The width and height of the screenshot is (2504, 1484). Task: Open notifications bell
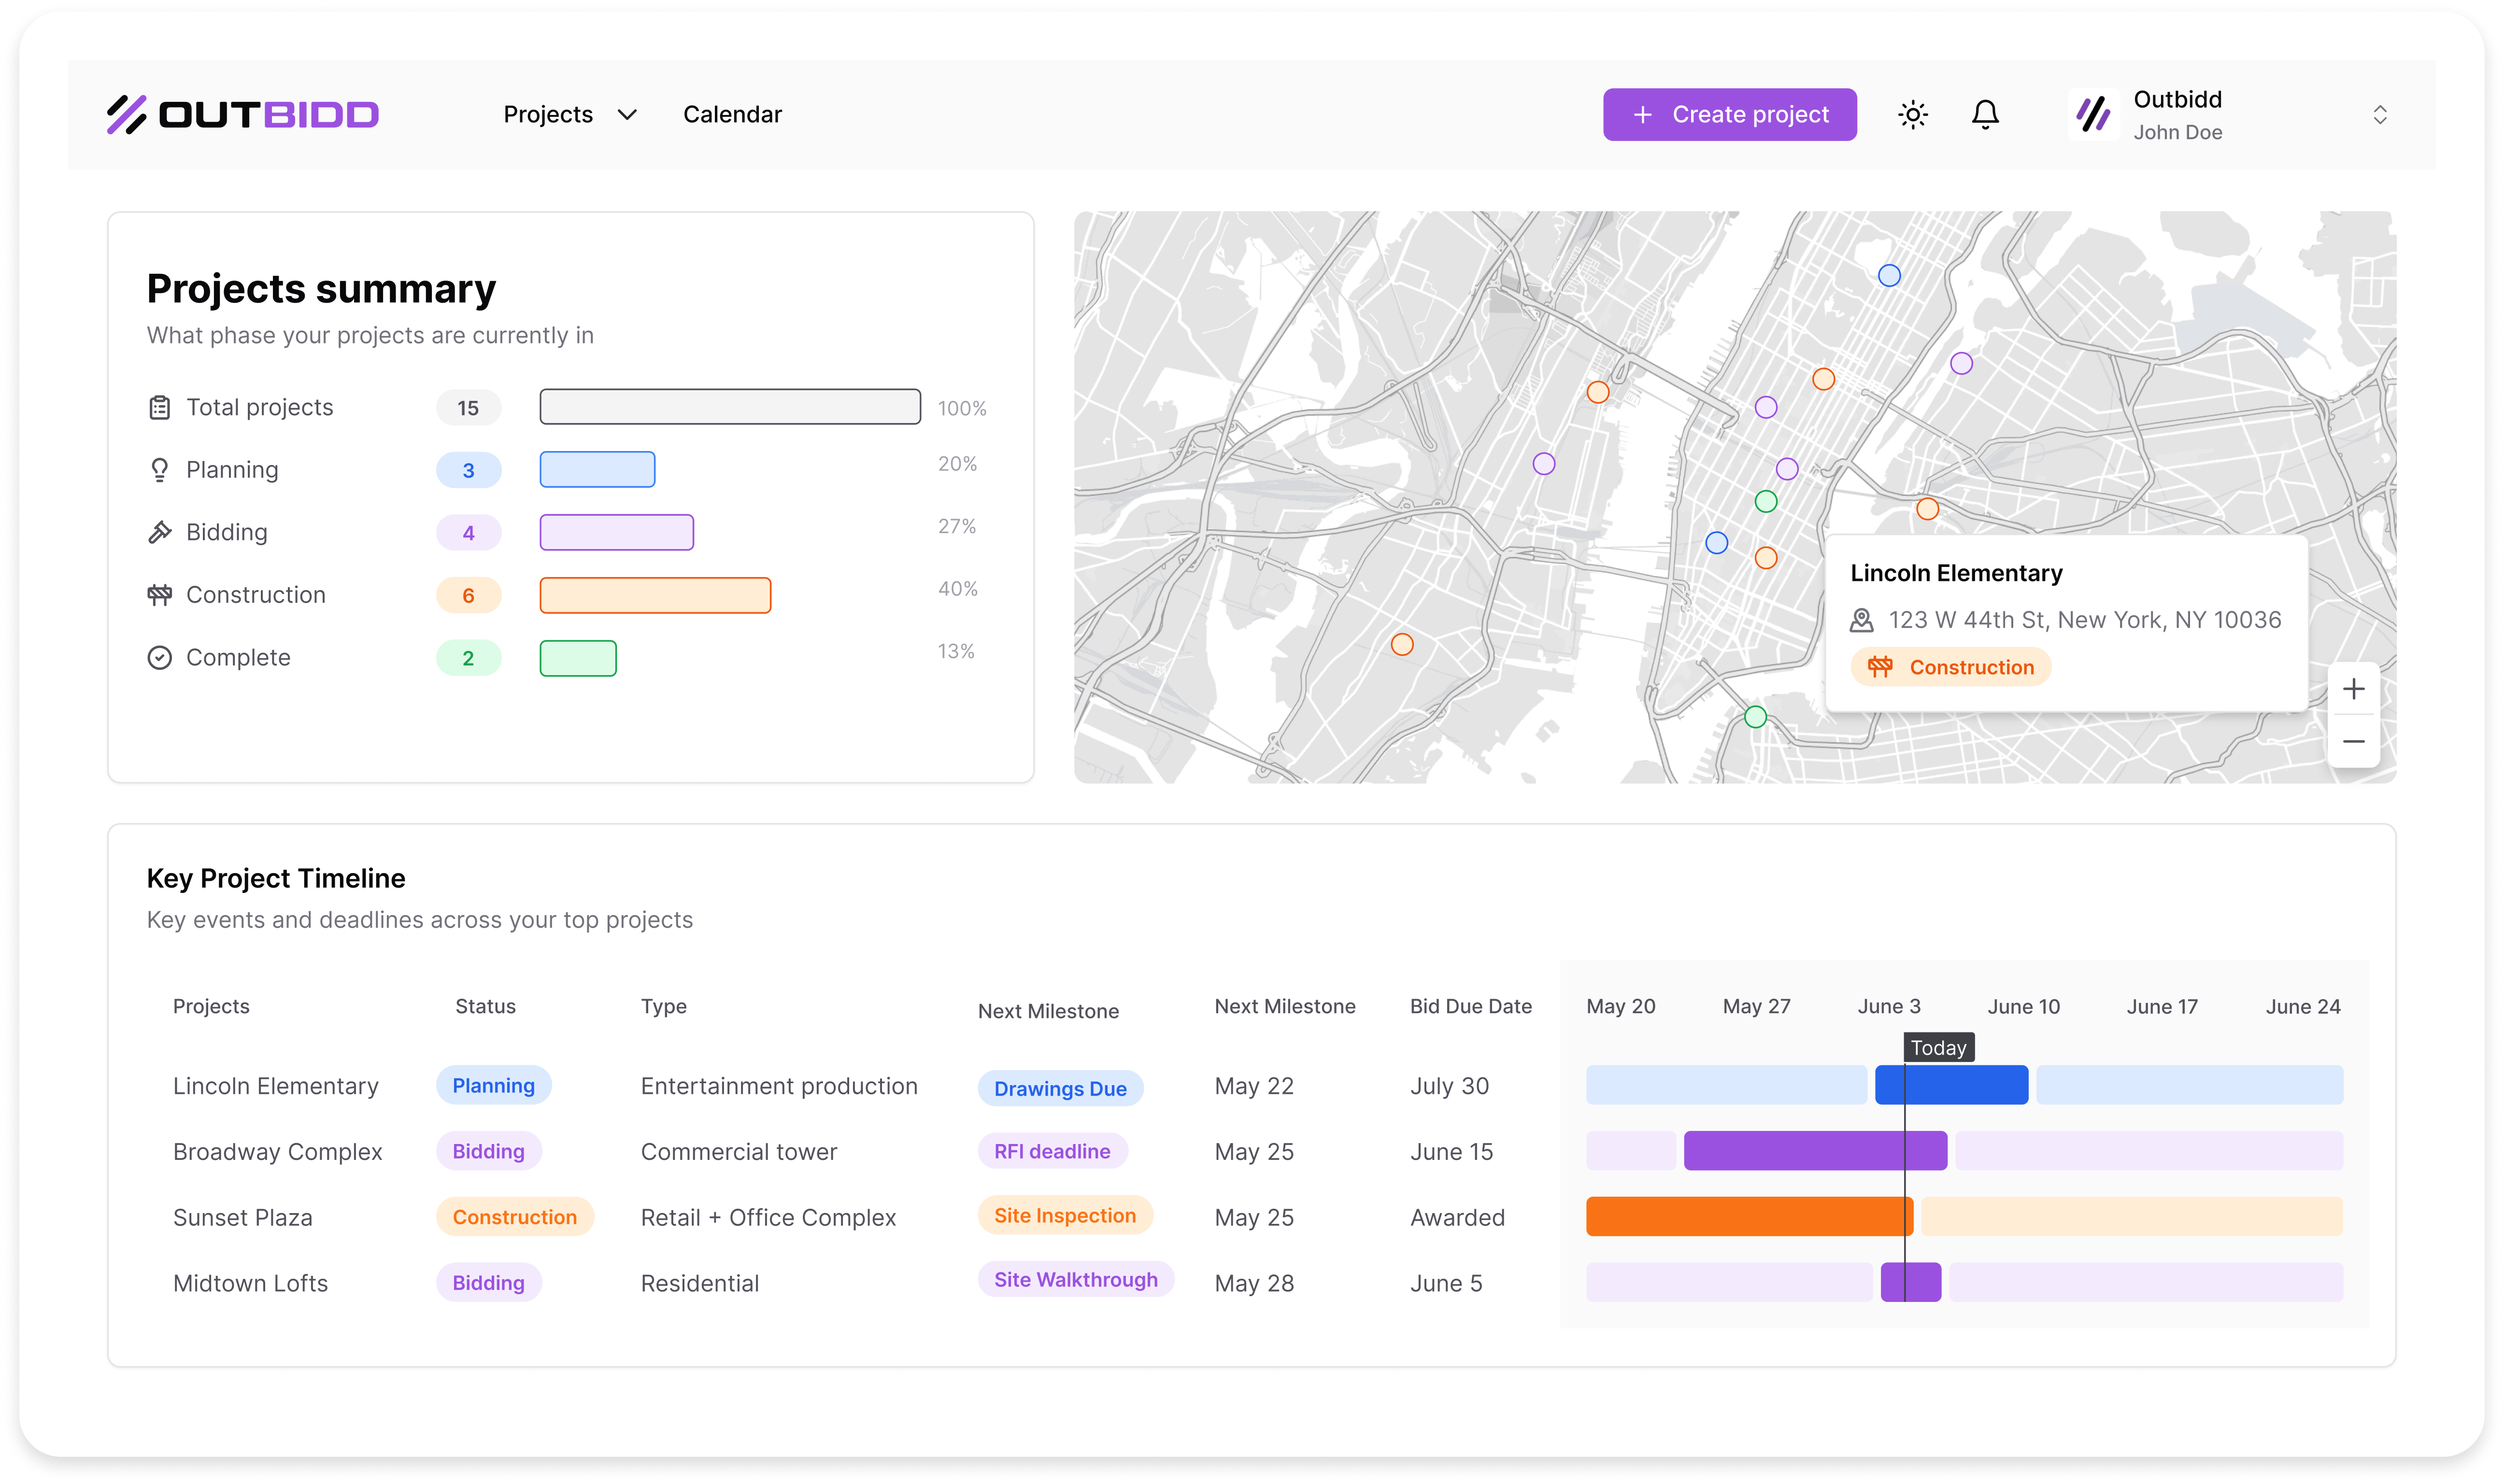[x=1985, y=114]
